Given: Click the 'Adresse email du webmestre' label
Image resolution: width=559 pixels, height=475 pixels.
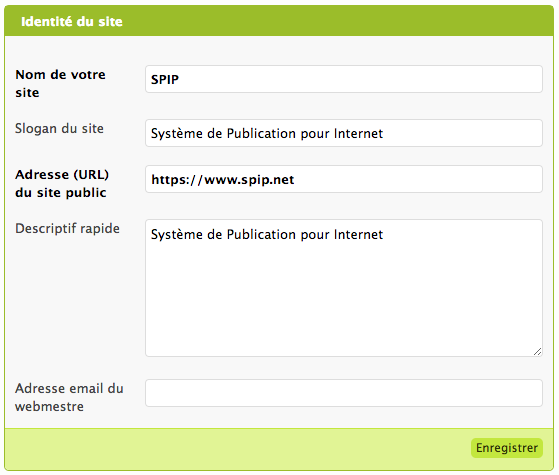Looking at the screenshot, I should tap(69, 397).
